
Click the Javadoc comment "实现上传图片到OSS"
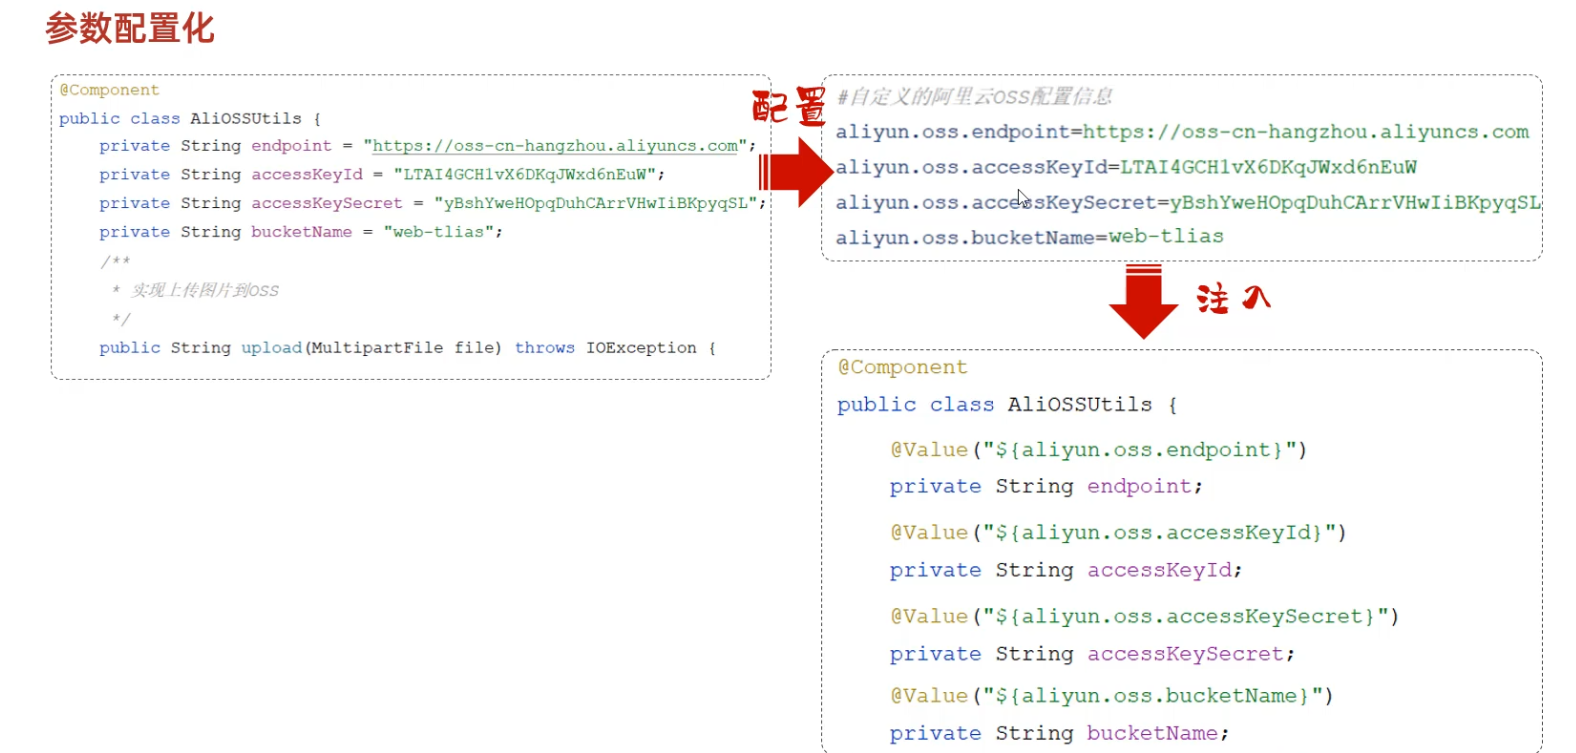click(205, 290)
